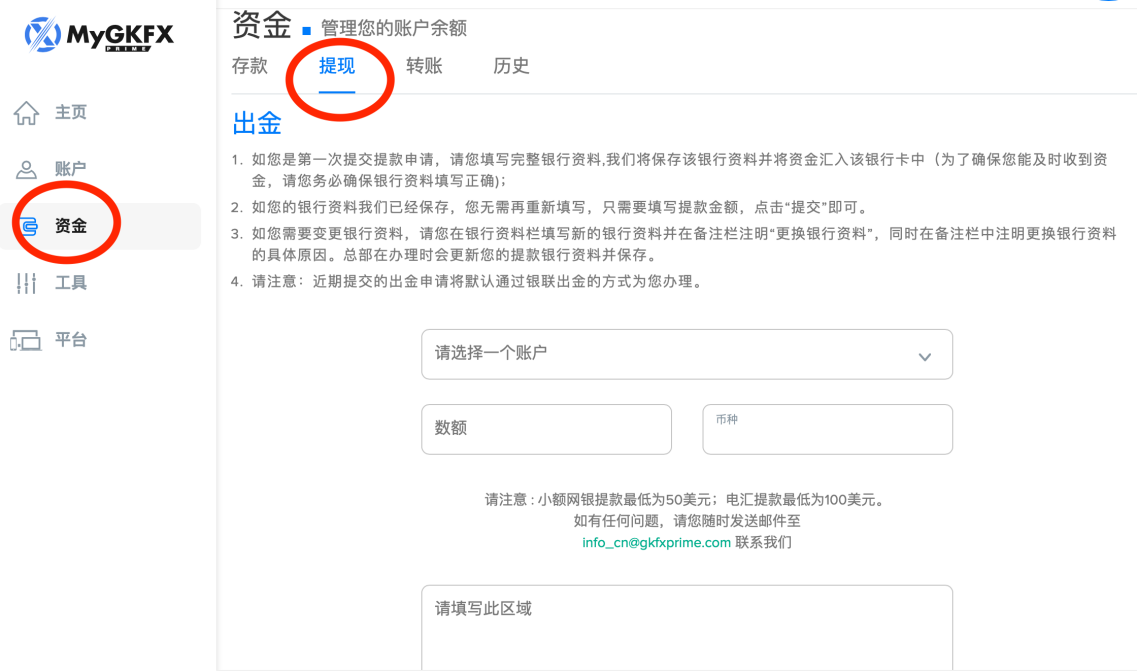This screenshot has height=671, width=1137.
Task: Click the person icon for 账户
Action: tap(26, 170)
